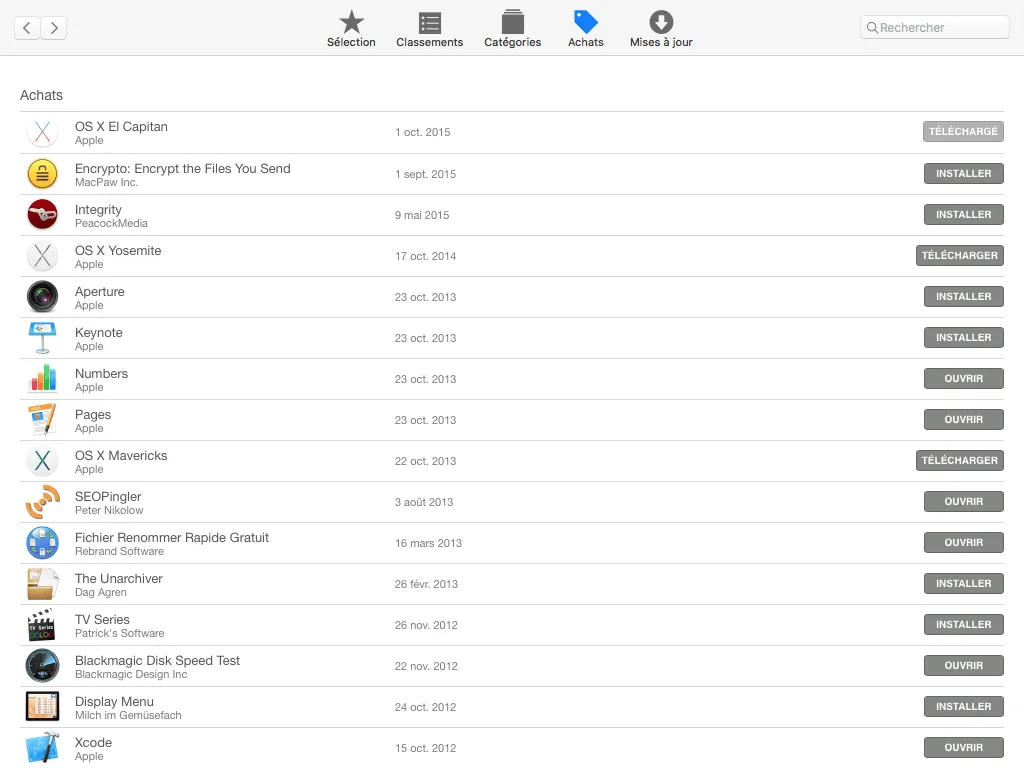Click the OS X El Capitan title

121,127
